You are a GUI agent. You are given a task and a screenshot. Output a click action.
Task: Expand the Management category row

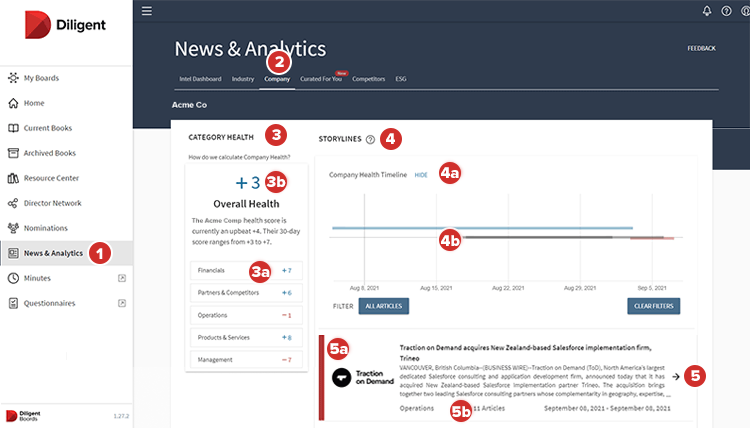[x=245, y=358]
